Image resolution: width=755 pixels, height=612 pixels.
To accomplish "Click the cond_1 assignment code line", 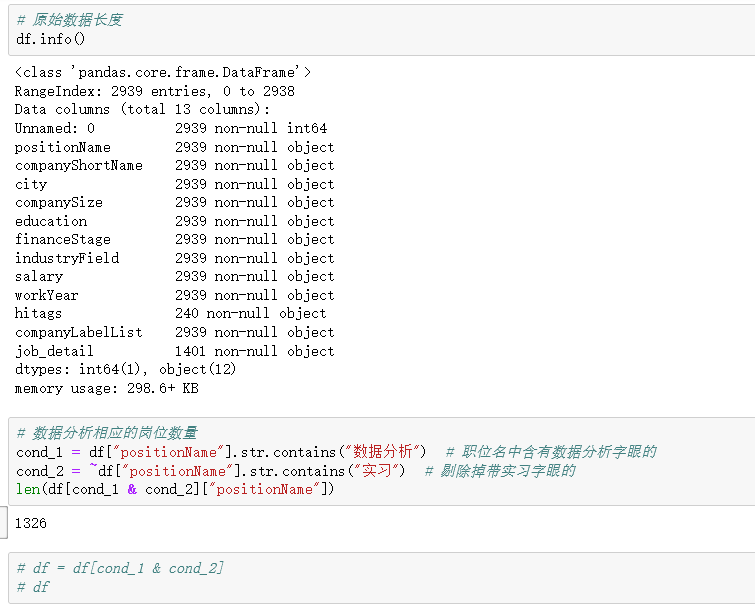I will 336,452.
